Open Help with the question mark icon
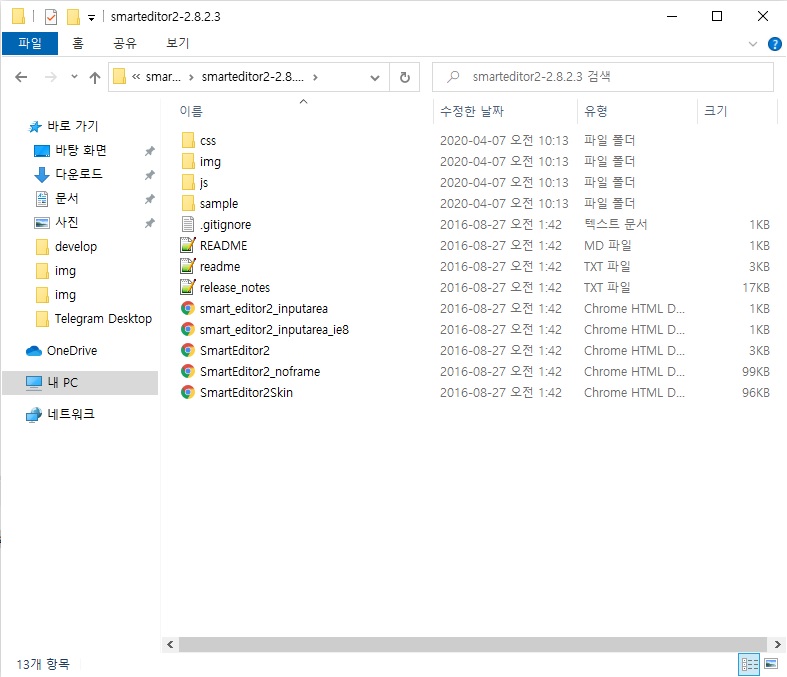 click(x=774, y=44)
